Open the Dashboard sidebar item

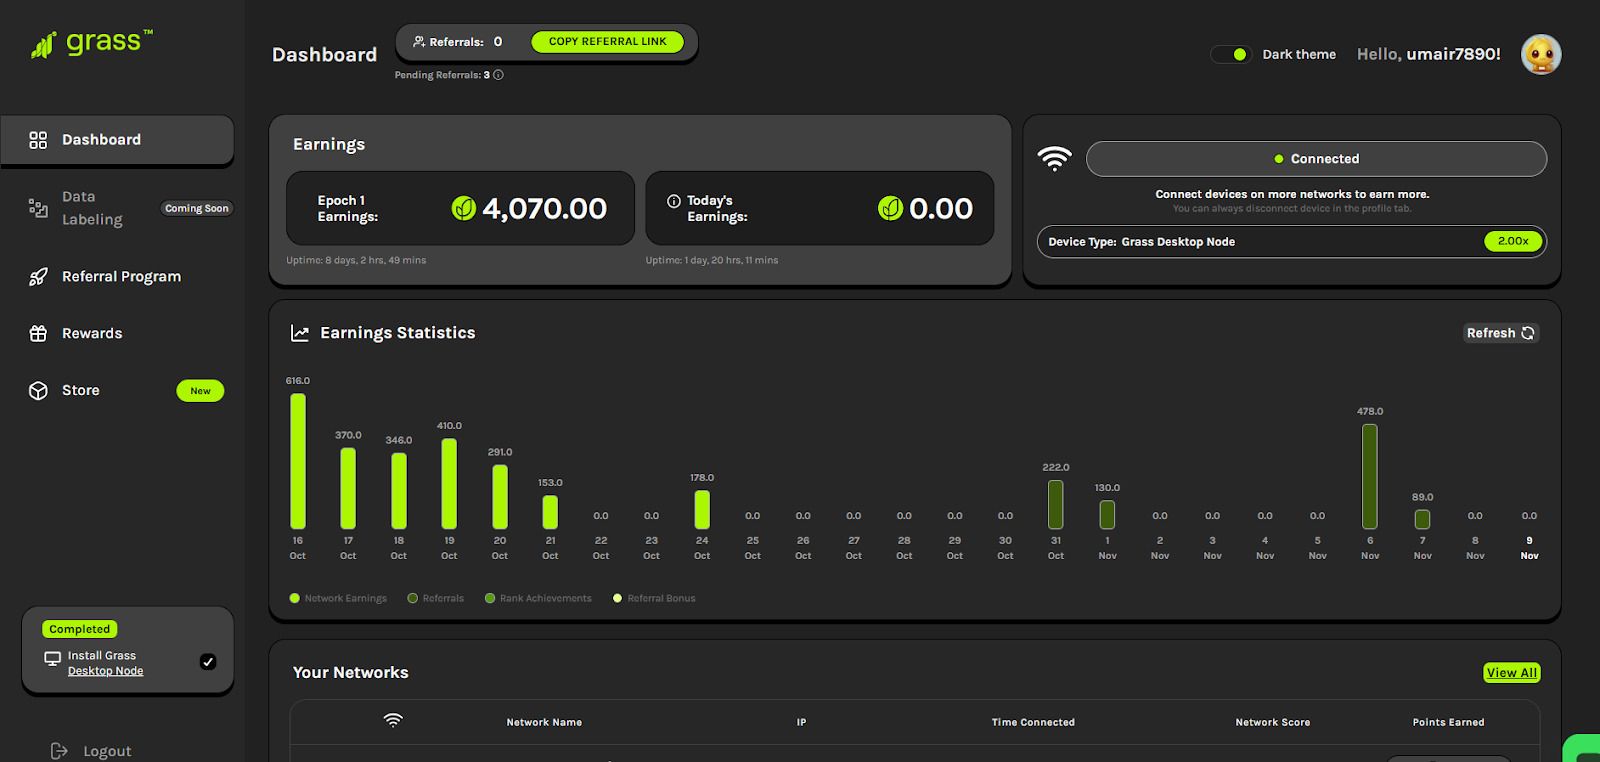[117, 140]
